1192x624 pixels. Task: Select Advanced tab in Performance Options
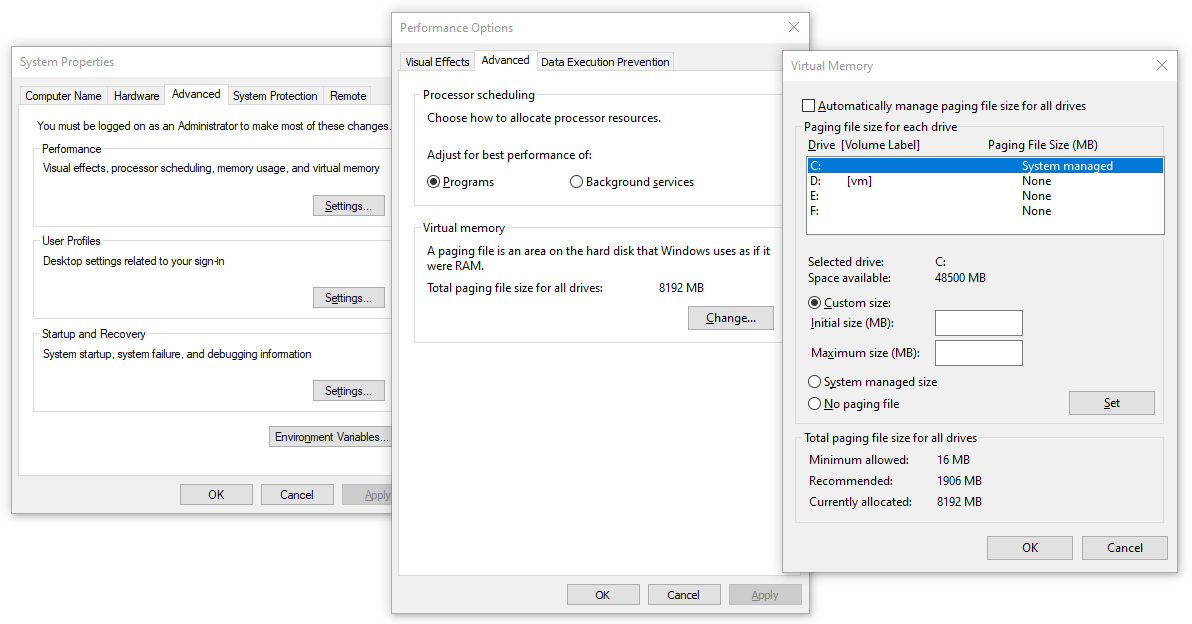[x=506, y=60]
